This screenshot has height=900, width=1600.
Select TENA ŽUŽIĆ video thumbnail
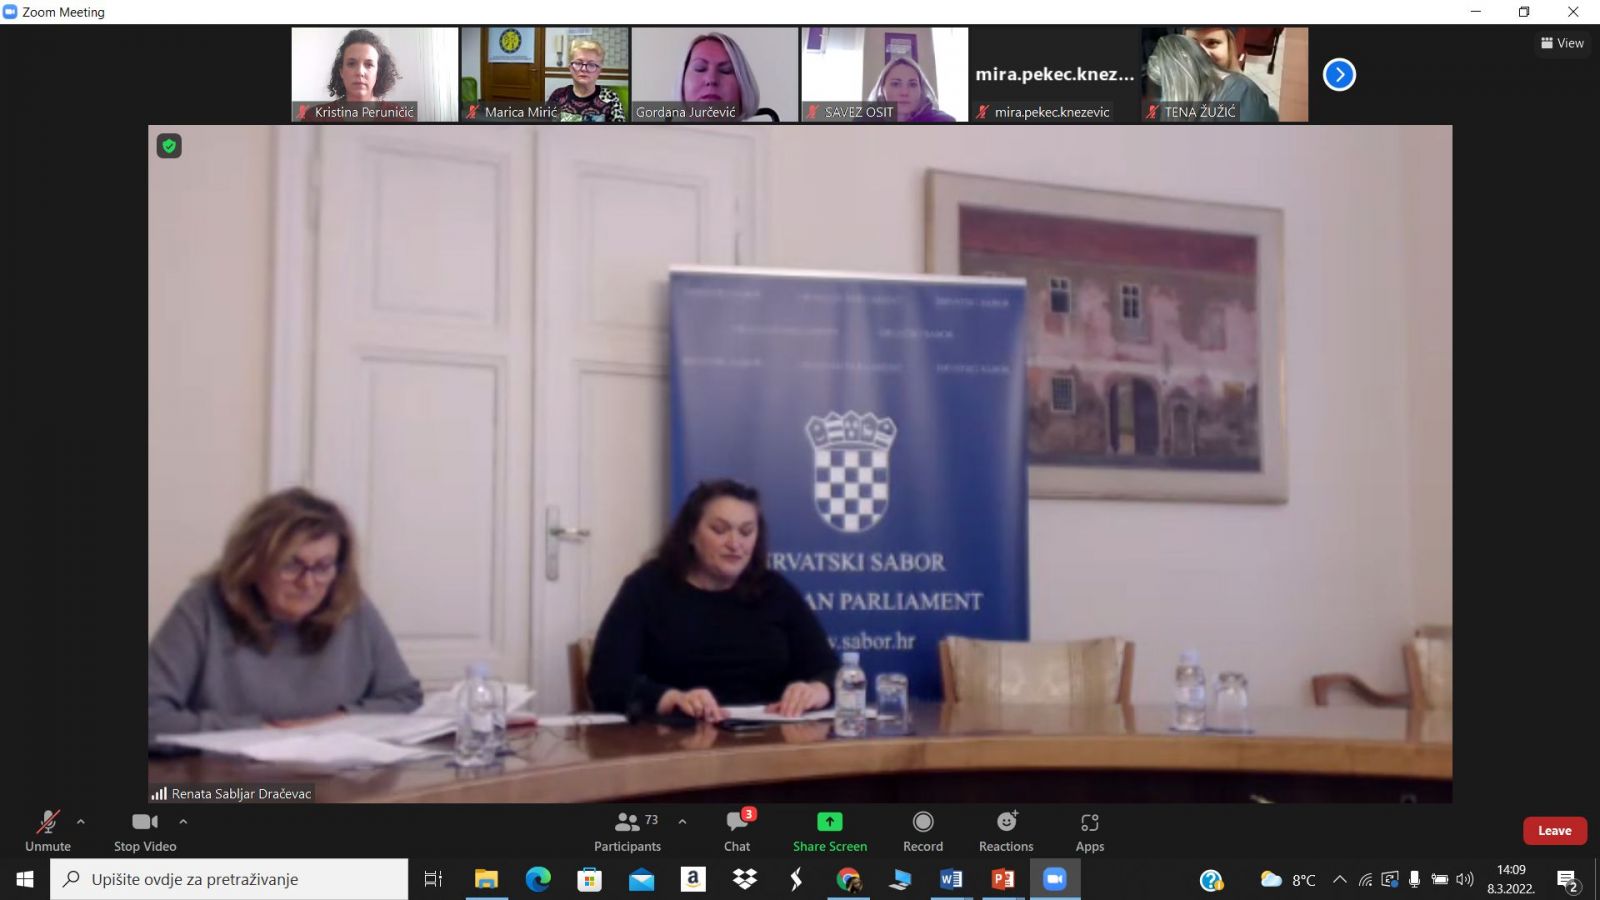click(1225, 74)
